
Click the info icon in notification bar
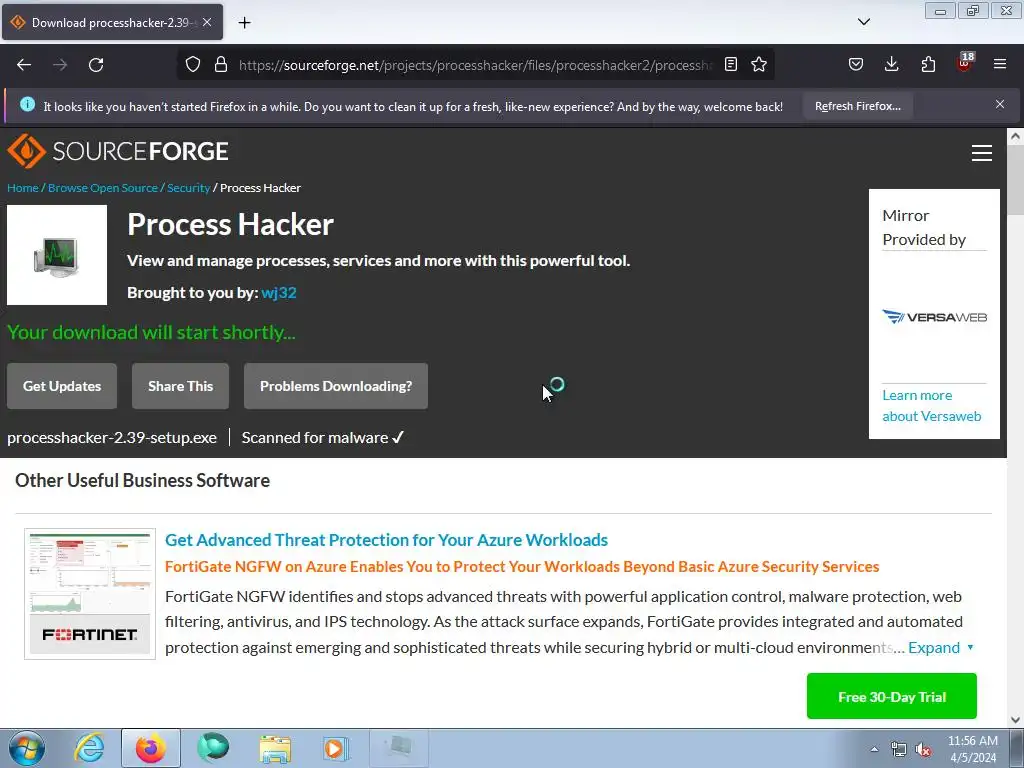(27, 104)
